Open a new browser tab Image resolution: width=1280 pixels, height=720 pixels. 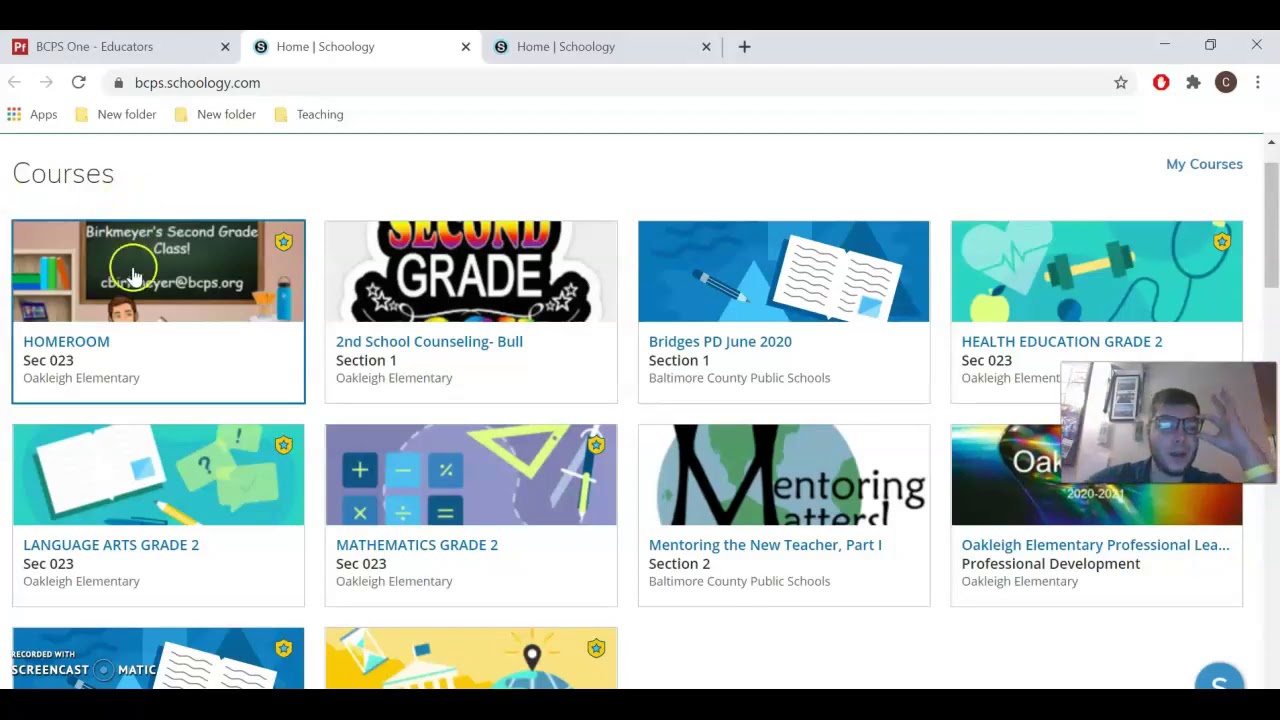[x=744, y=46]
